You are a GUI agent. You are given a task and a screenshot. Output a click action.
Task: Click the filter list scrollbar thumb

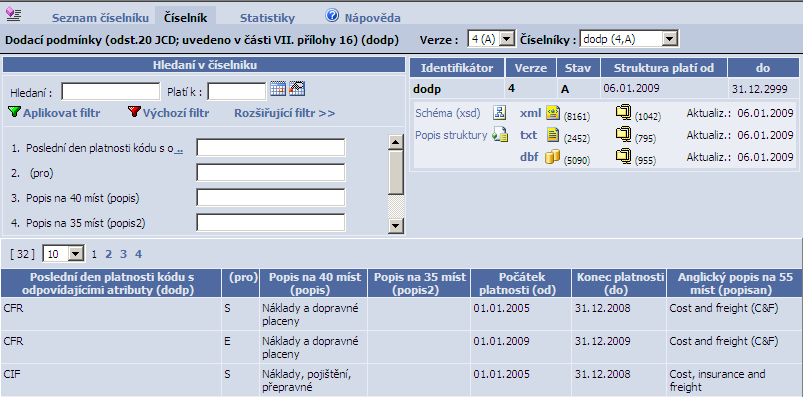396,172
